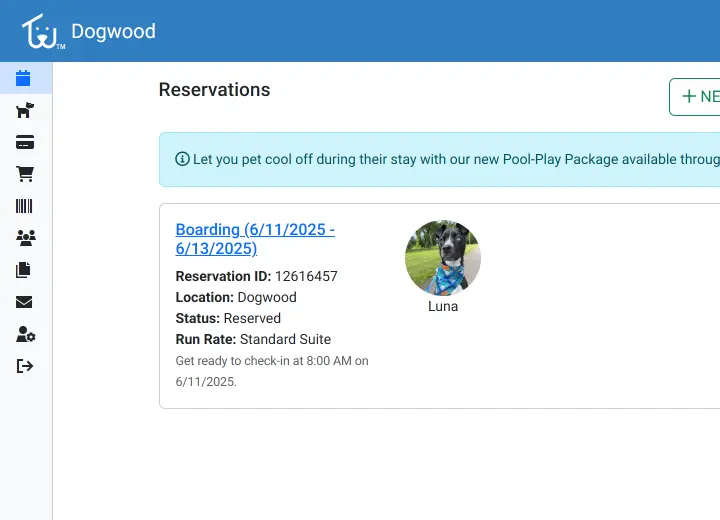
Task: Click the dog face logo in header
Action: pos(42,32)
